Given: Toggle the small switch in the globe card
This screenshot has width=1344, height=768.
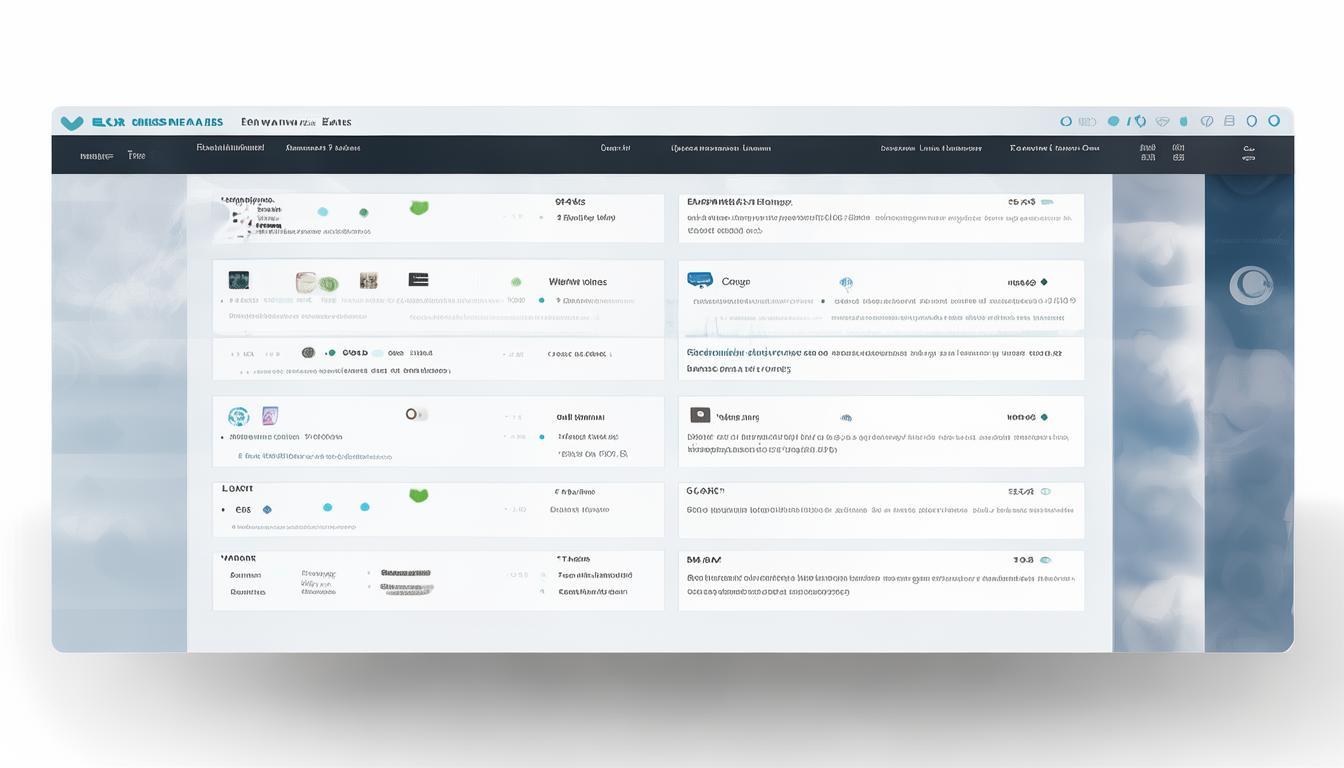Looking at the screenshot, I should point(416,414).
